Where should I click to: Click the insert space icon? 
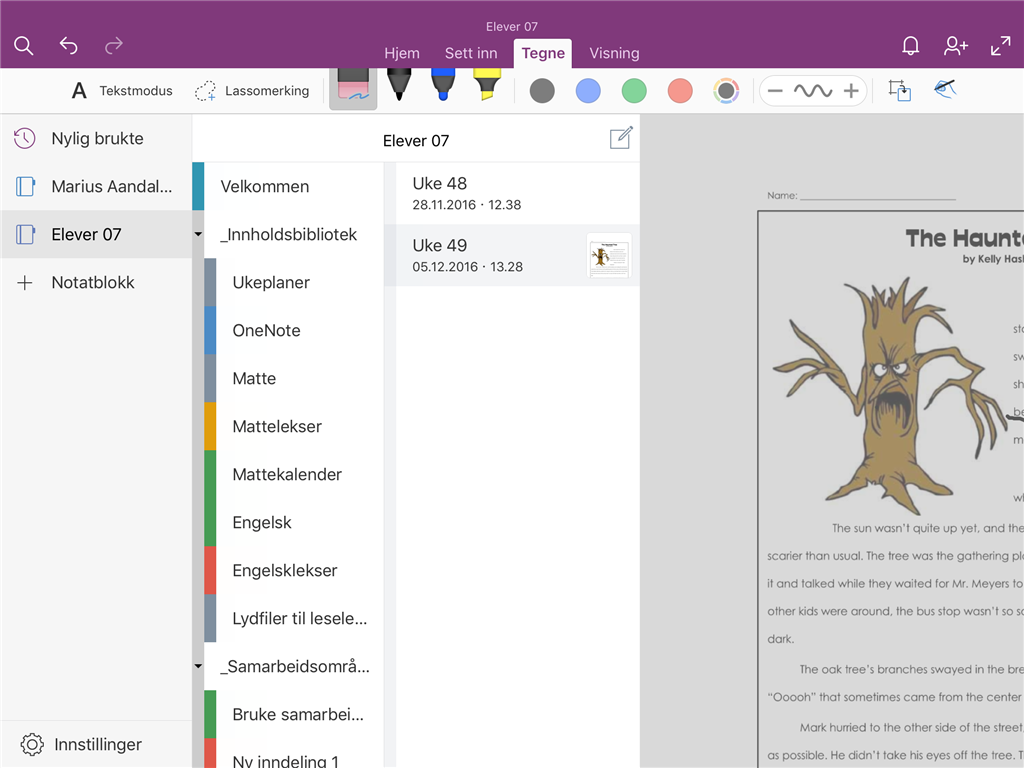(899, 91)
